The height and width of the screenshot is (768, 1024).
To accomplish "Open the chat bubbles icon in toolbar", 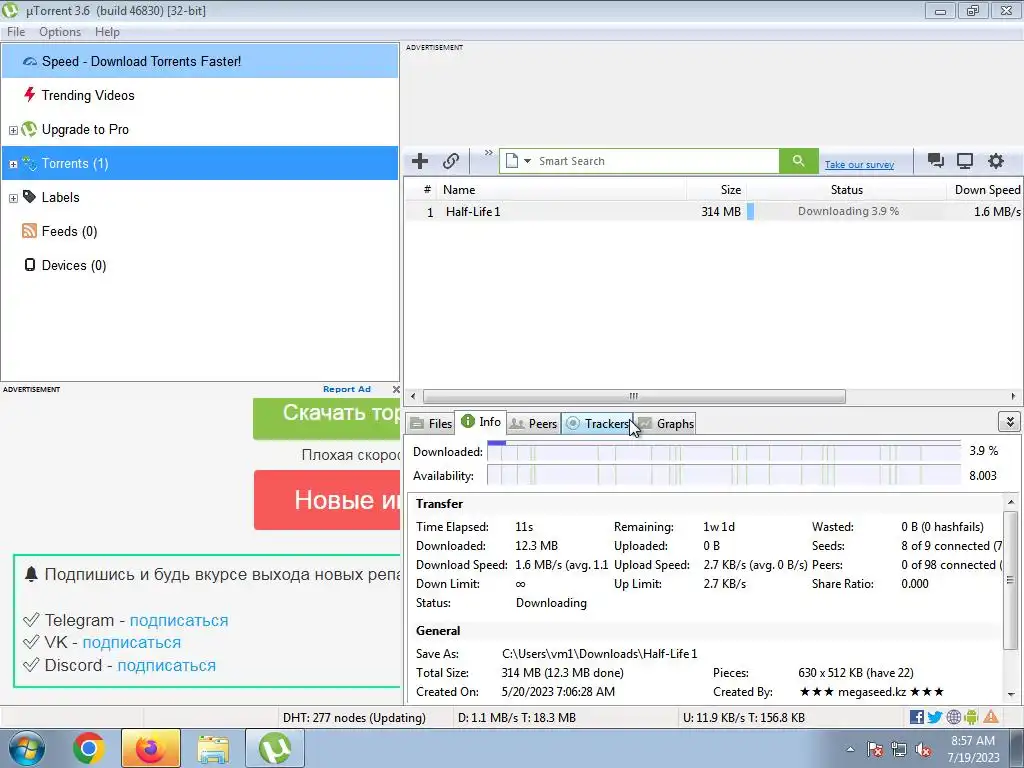I will coord(936,161).
